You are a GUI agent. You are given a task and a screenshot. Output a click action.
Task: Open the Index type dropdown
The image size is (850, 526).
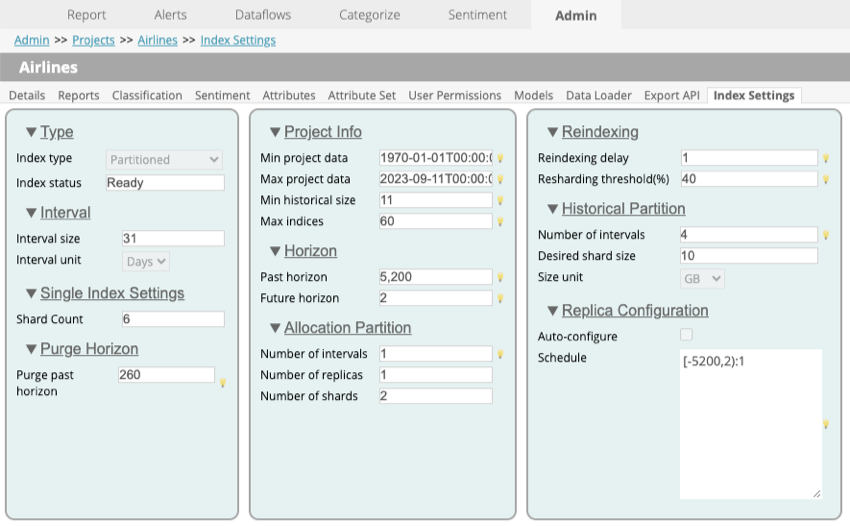click(165, 159)
